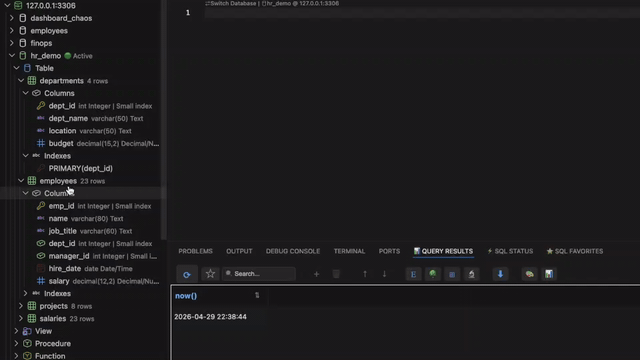The image size is (640, 360).
Task: Collapse the hr_demo database
Action: pos(12,56)
